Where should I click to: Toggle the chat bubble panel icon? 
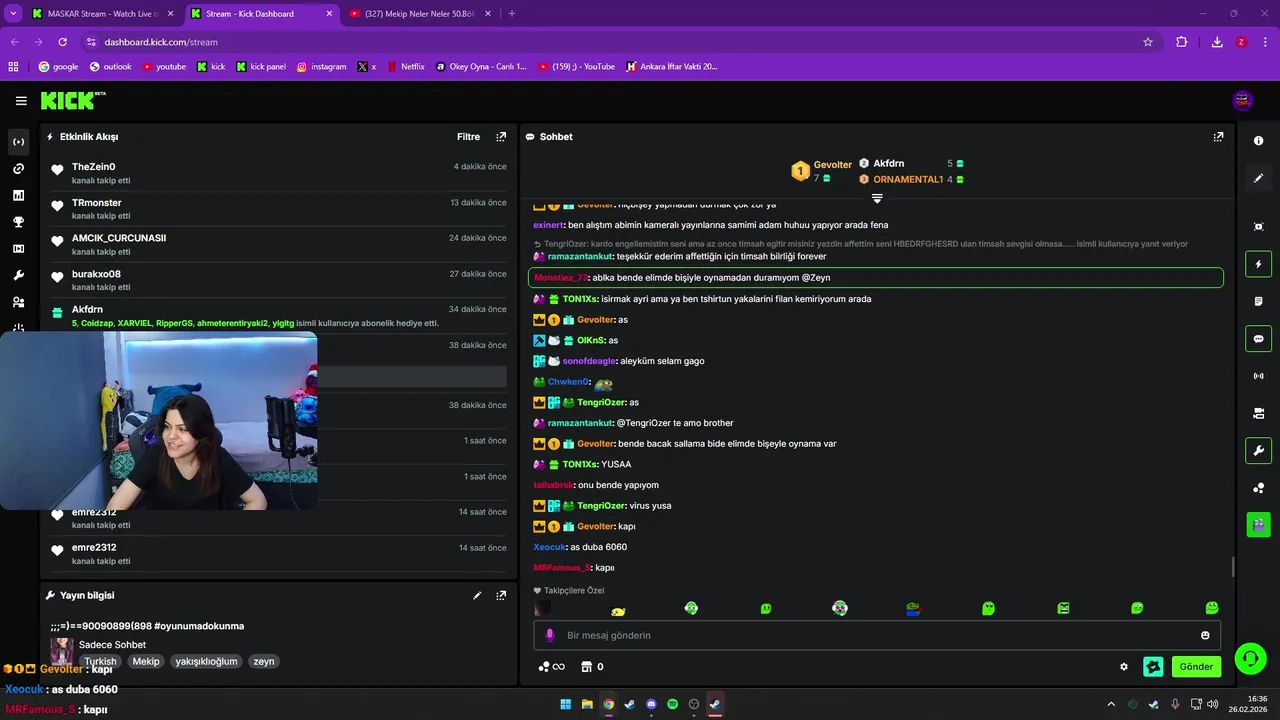[1258, 339]
